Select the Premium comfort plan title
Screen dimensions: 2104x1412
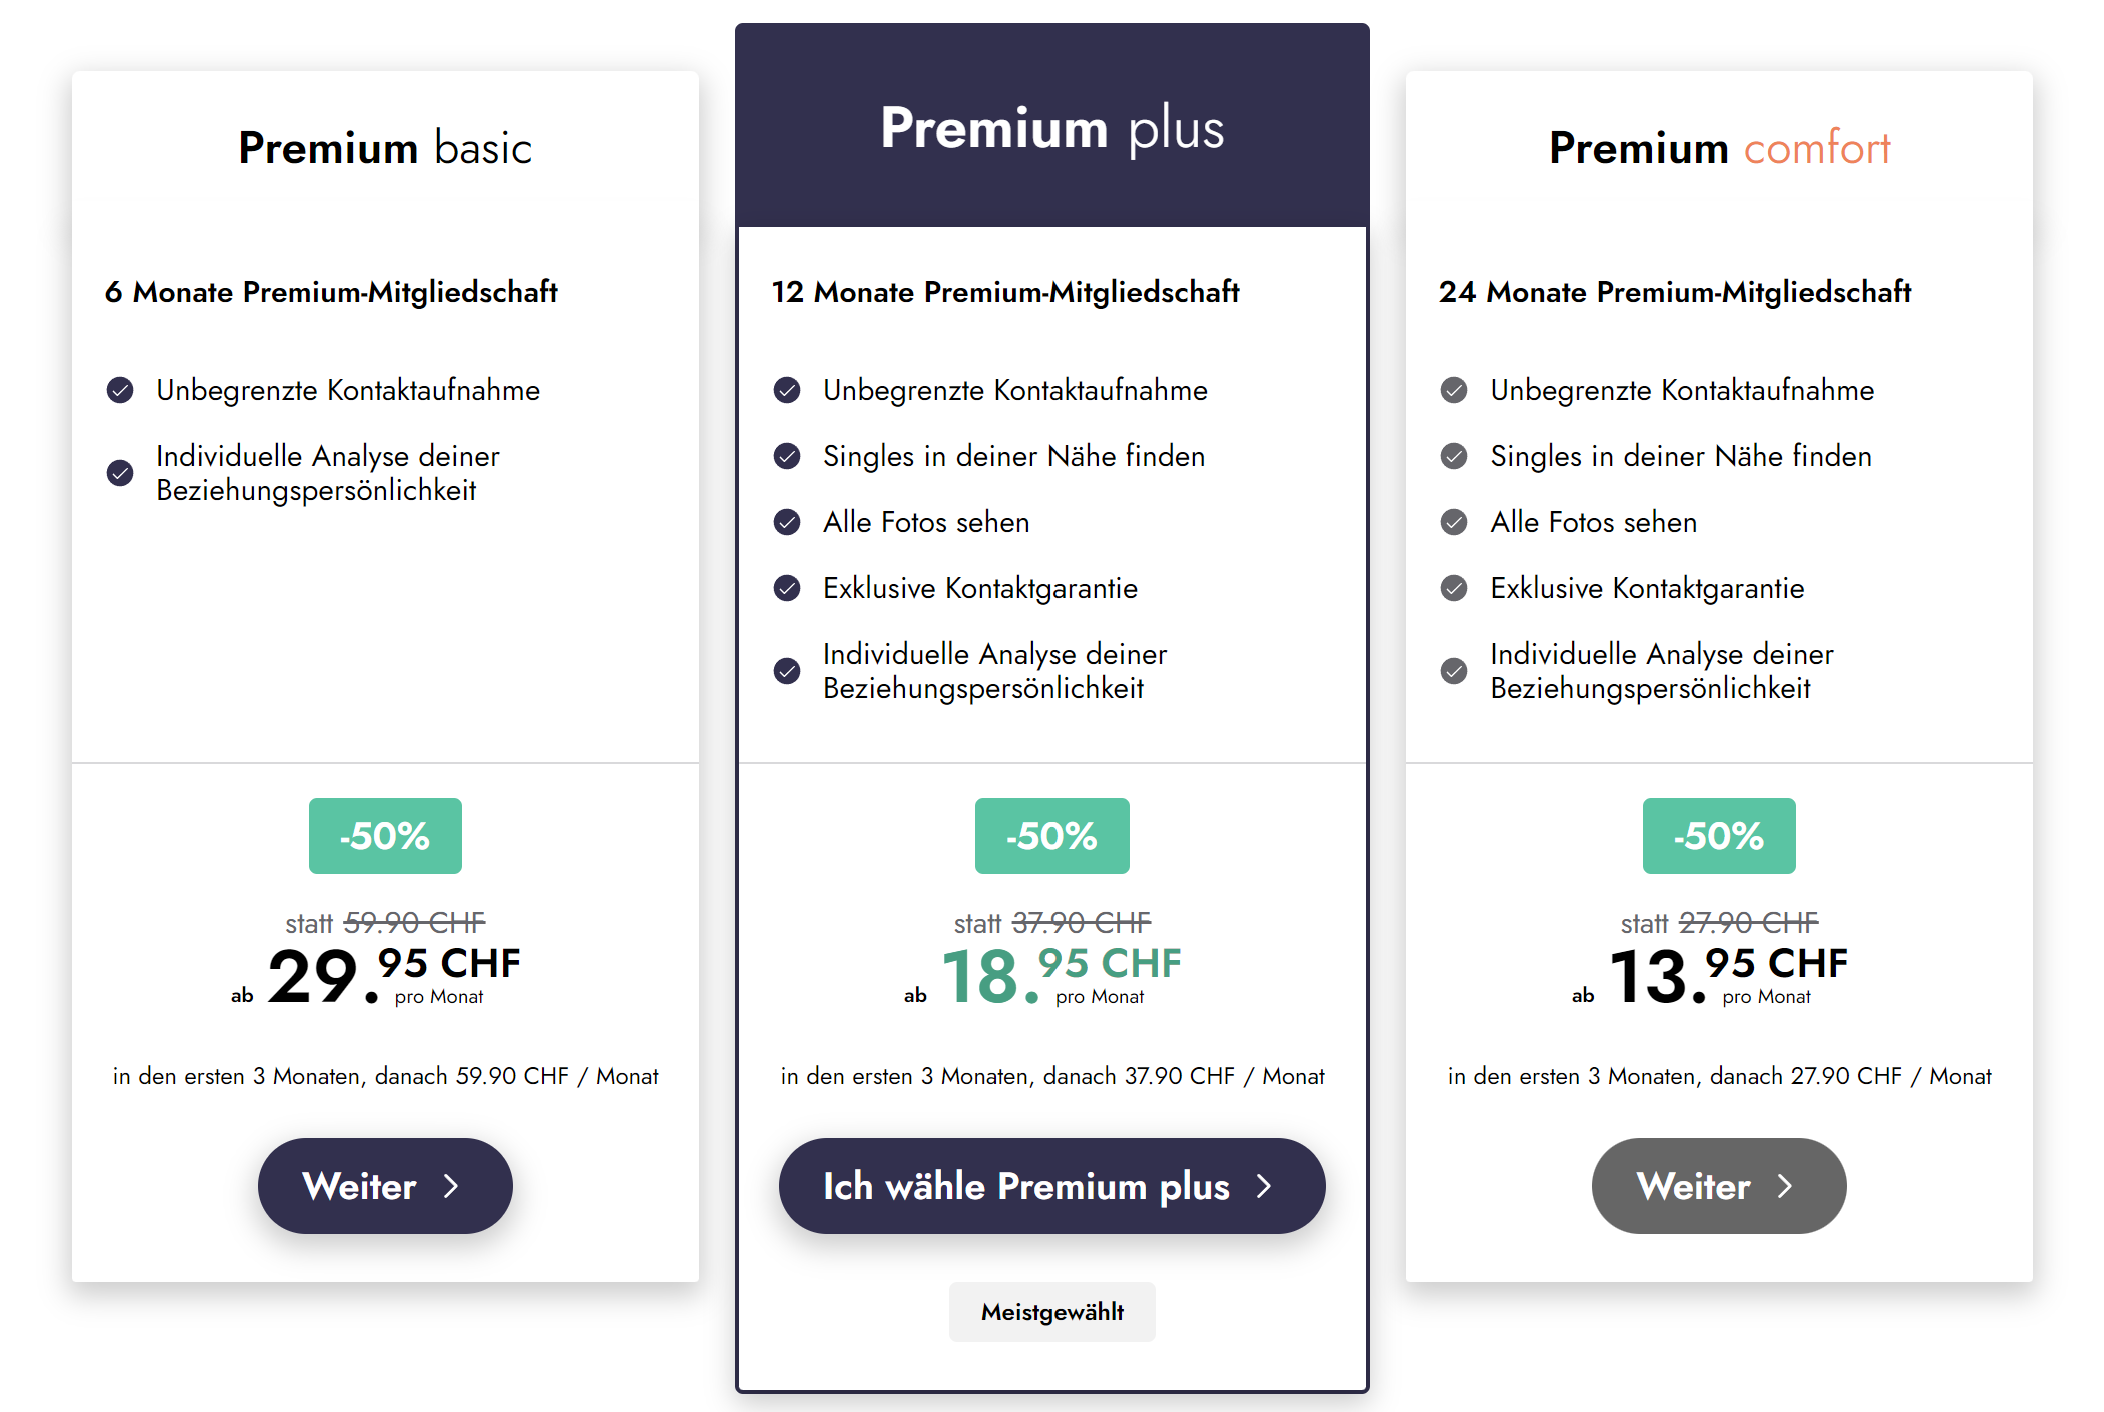[1719, 148]
